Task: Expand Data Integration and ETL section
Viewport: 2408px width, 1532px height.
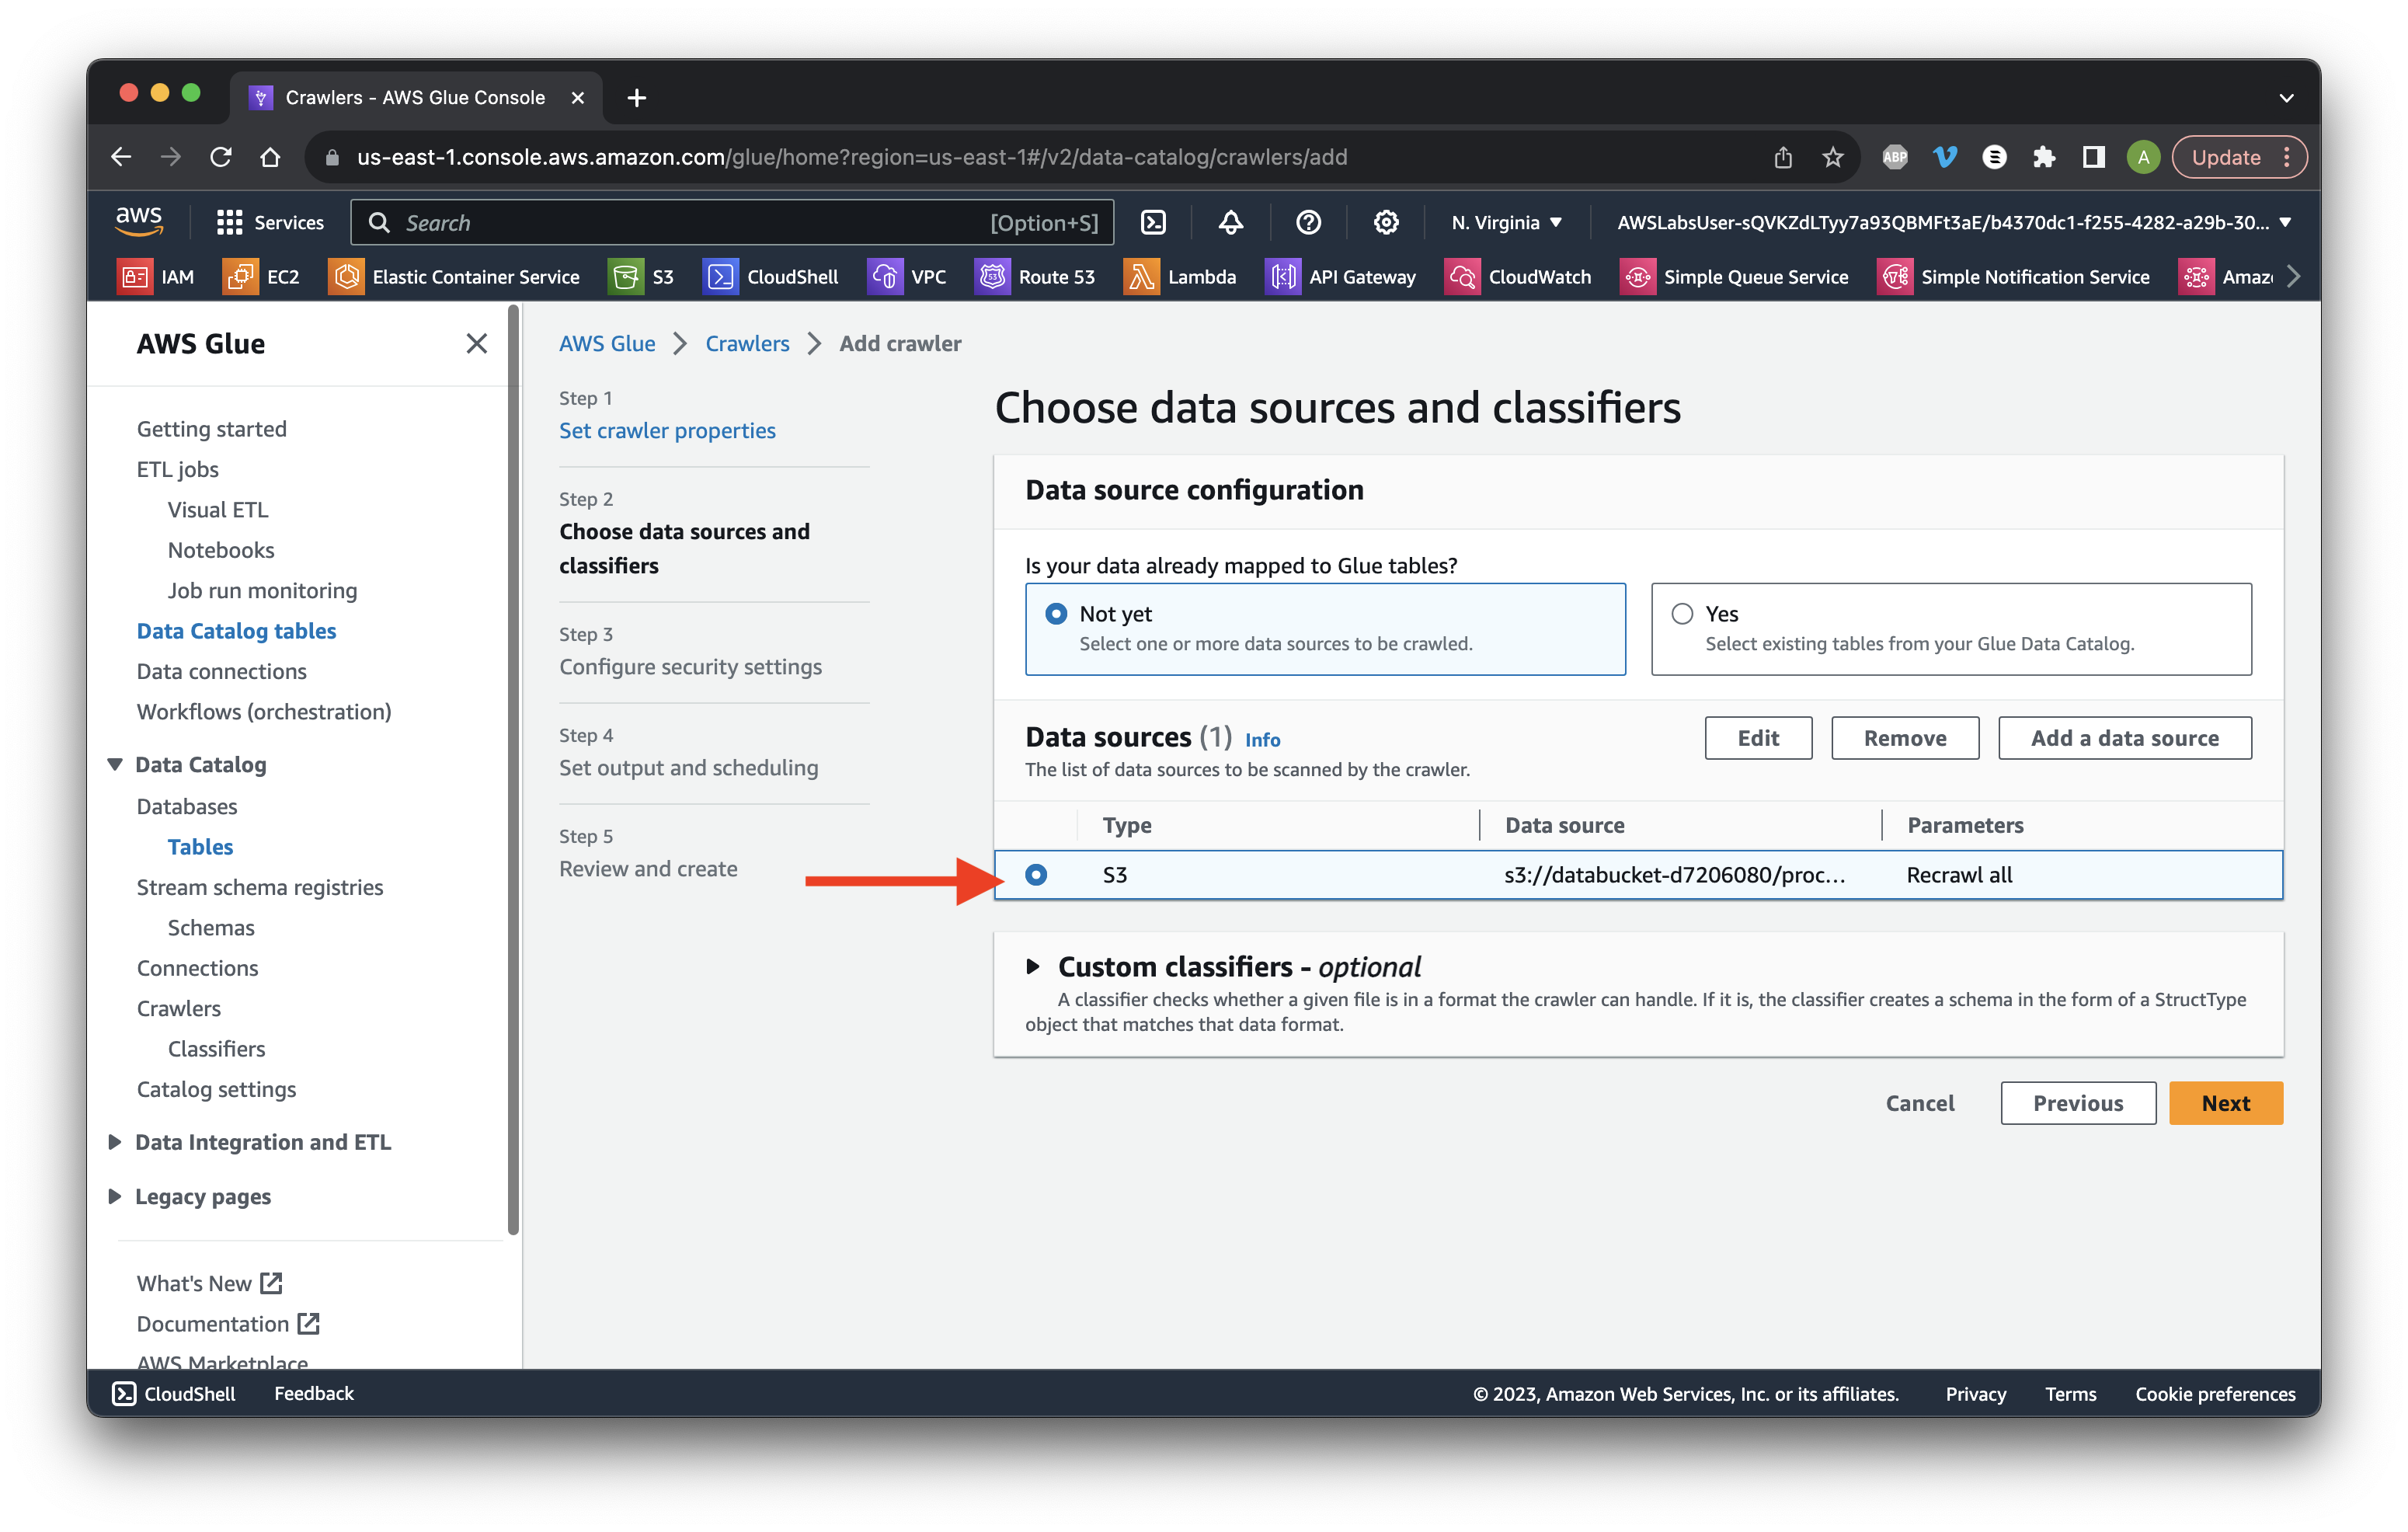Action: click(115, 1142)
